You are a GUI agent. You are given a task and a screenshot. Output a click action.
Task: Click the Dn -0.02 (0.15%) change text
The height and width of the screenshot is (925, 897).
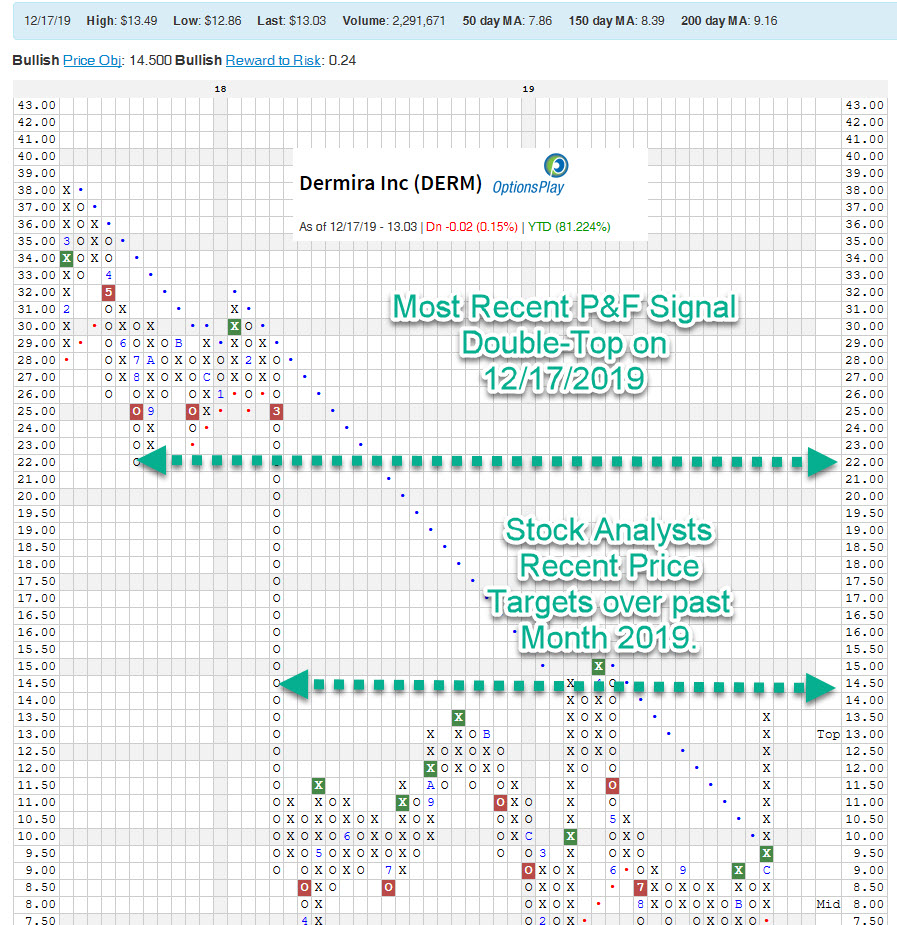click(472, 227)
